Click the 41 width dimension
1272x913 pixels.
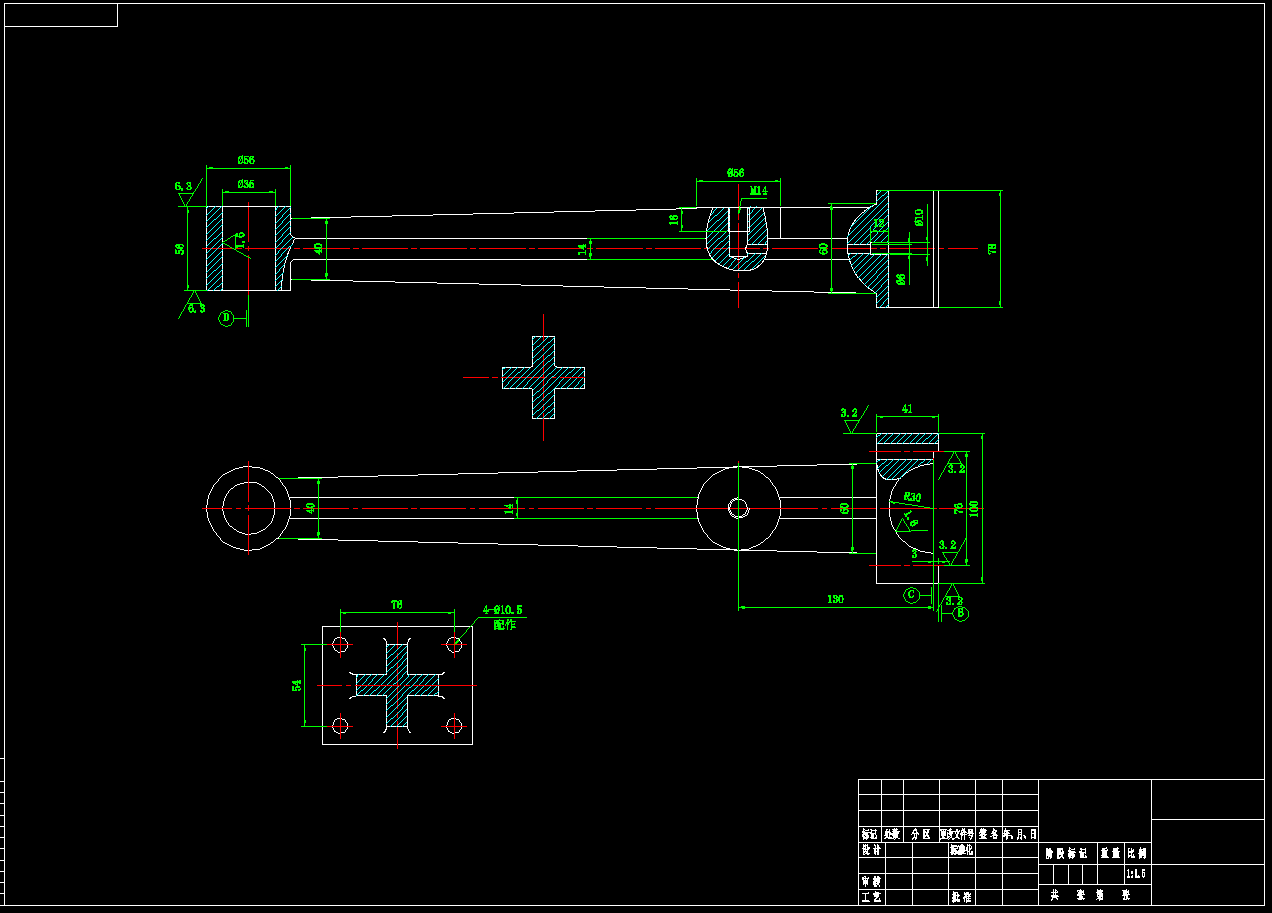[x=908, y=408]
